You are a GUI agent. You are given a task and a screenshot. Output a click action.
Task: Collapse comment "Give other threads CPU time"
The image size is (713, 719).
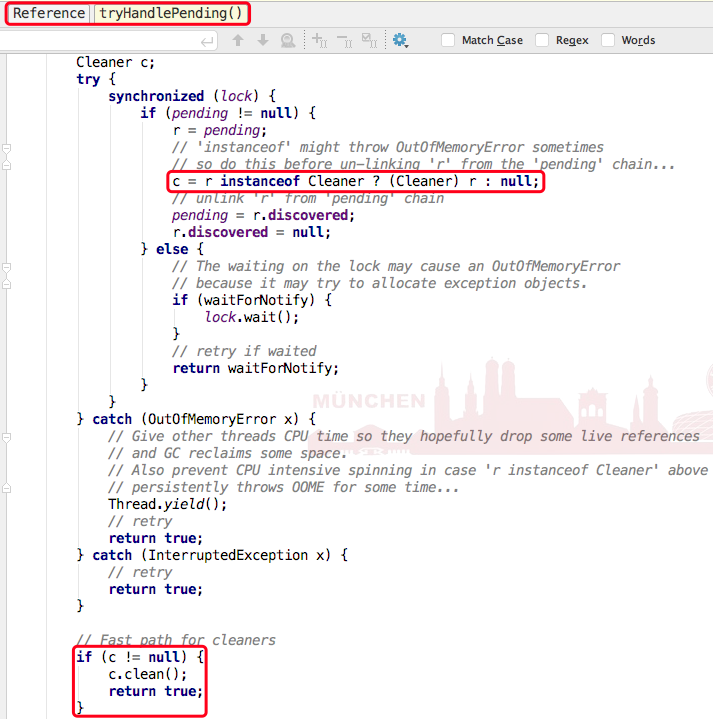click(6, 437)
